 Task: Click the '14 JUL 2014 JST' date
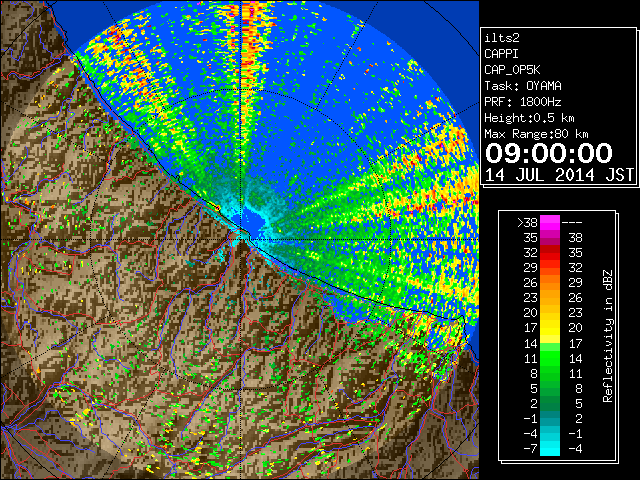pos(559,175)
